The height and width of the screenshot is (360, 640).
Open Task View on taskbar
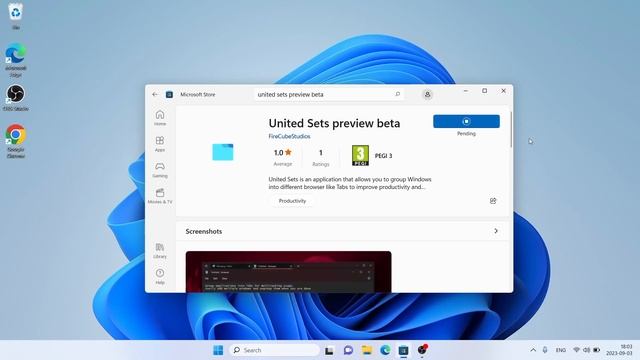(329, 350)
